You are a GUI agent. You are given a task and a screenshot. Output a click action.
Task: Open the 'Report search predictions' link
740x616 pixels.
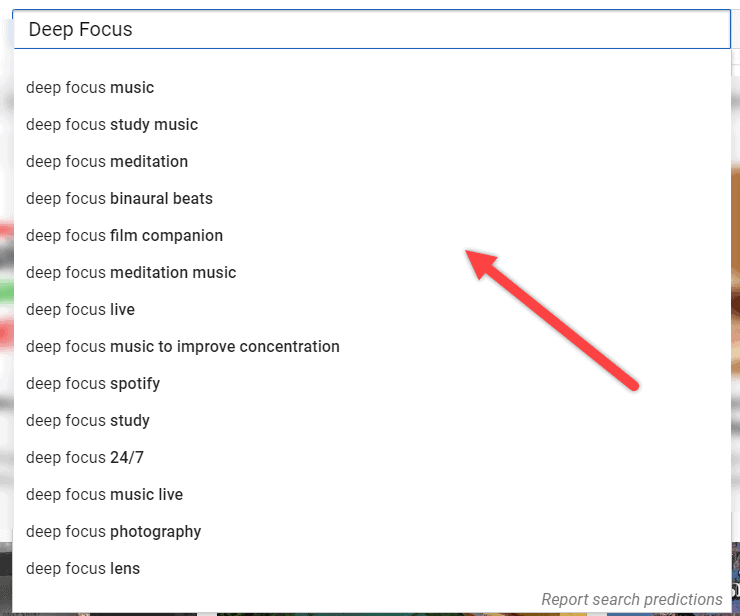[631, 600]
